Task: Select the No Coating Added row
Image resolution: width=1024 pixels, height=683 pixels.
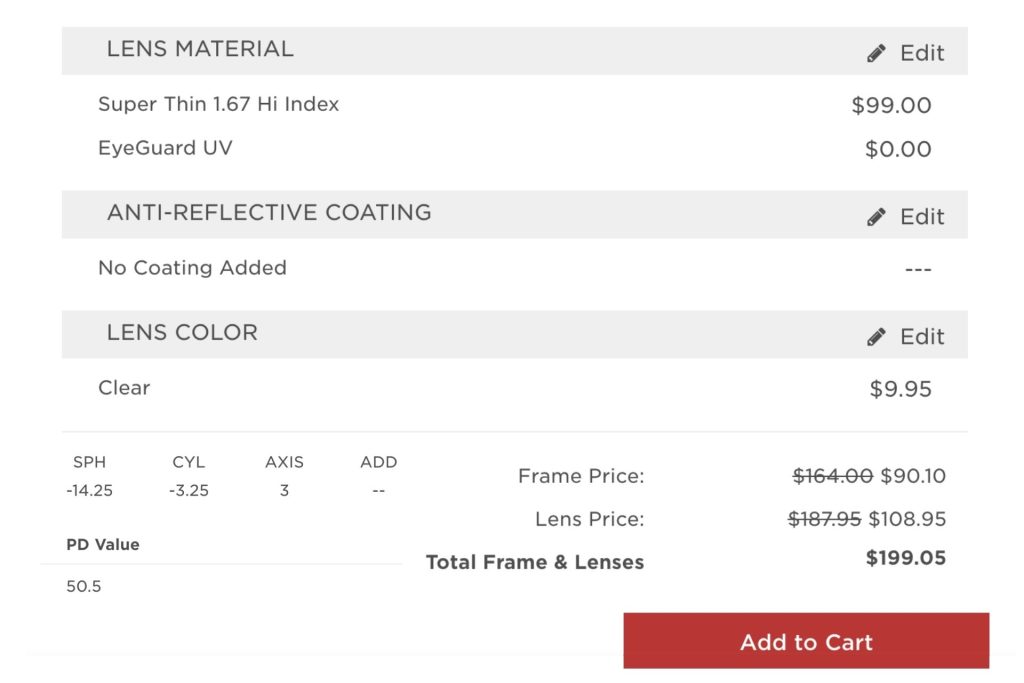Action: coord(191,268)
